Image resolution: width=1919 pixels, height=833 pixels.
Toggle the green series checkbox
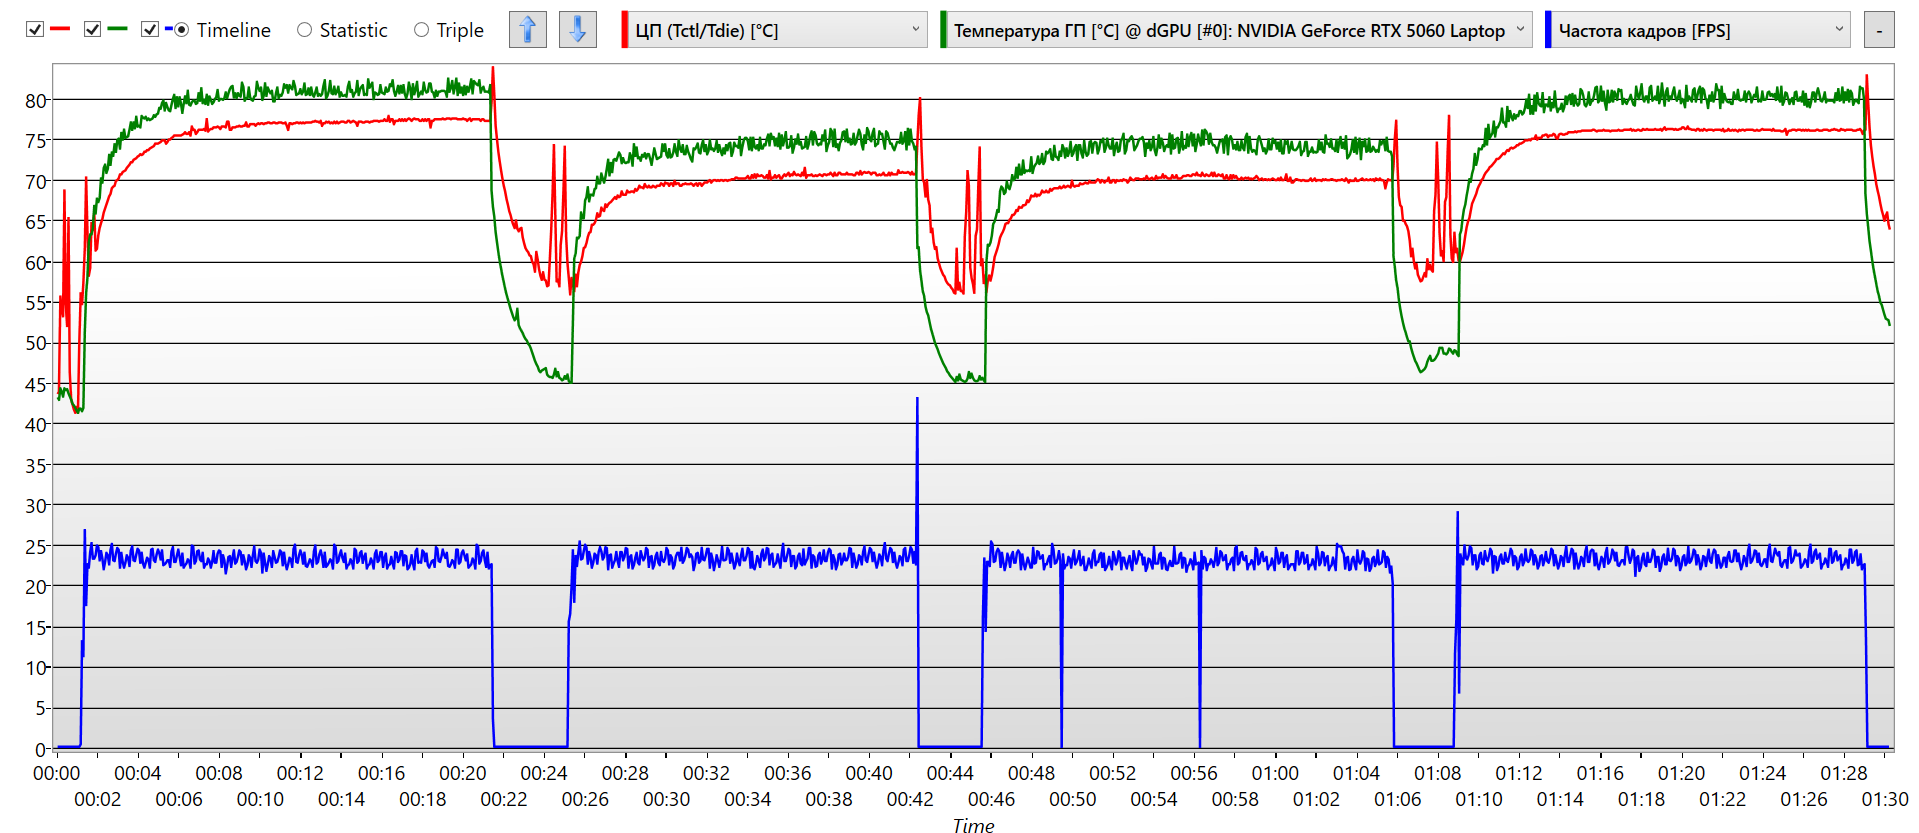(93, 30)
